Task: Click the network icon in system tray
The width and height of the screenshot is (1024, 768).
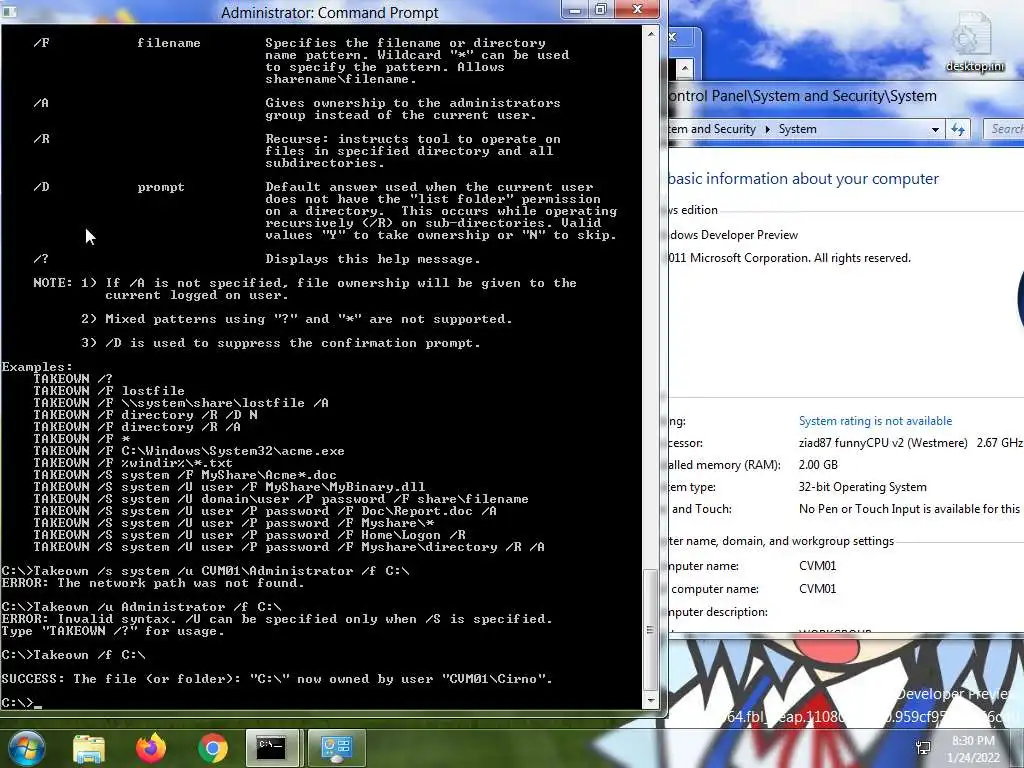Action: 923,748
